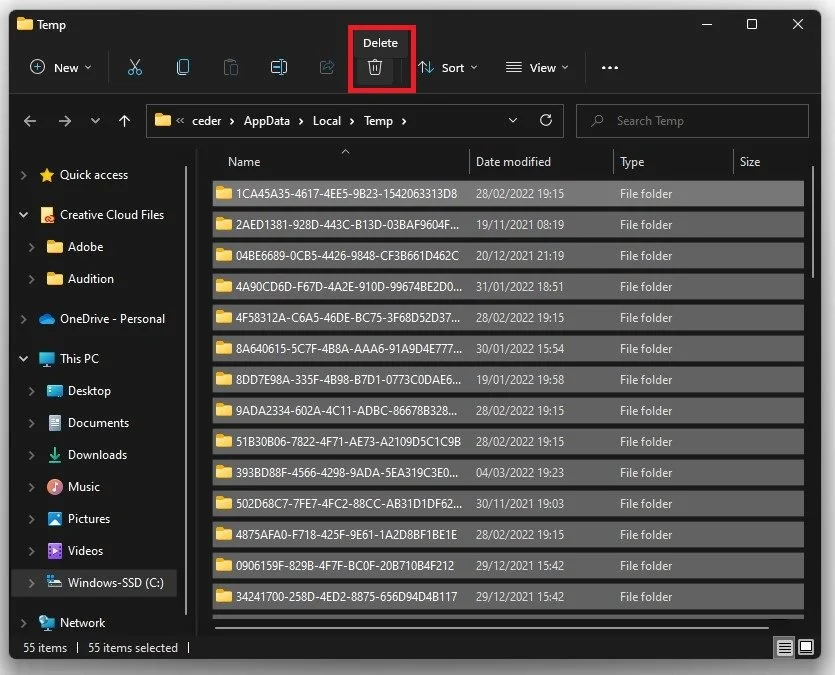Select folder starting with 8DD7E98A-335F

[508, 380]
